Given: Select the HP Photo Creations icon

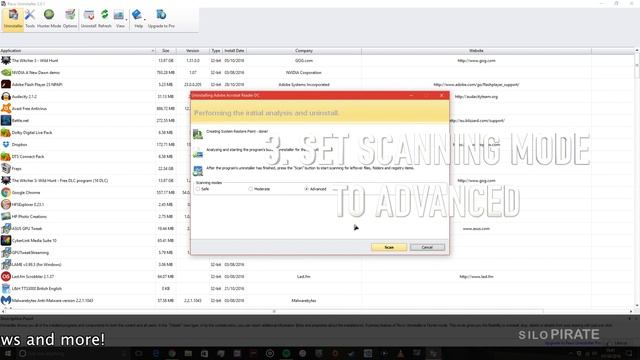Looking at the screenshot, I should tap(6, 216).
